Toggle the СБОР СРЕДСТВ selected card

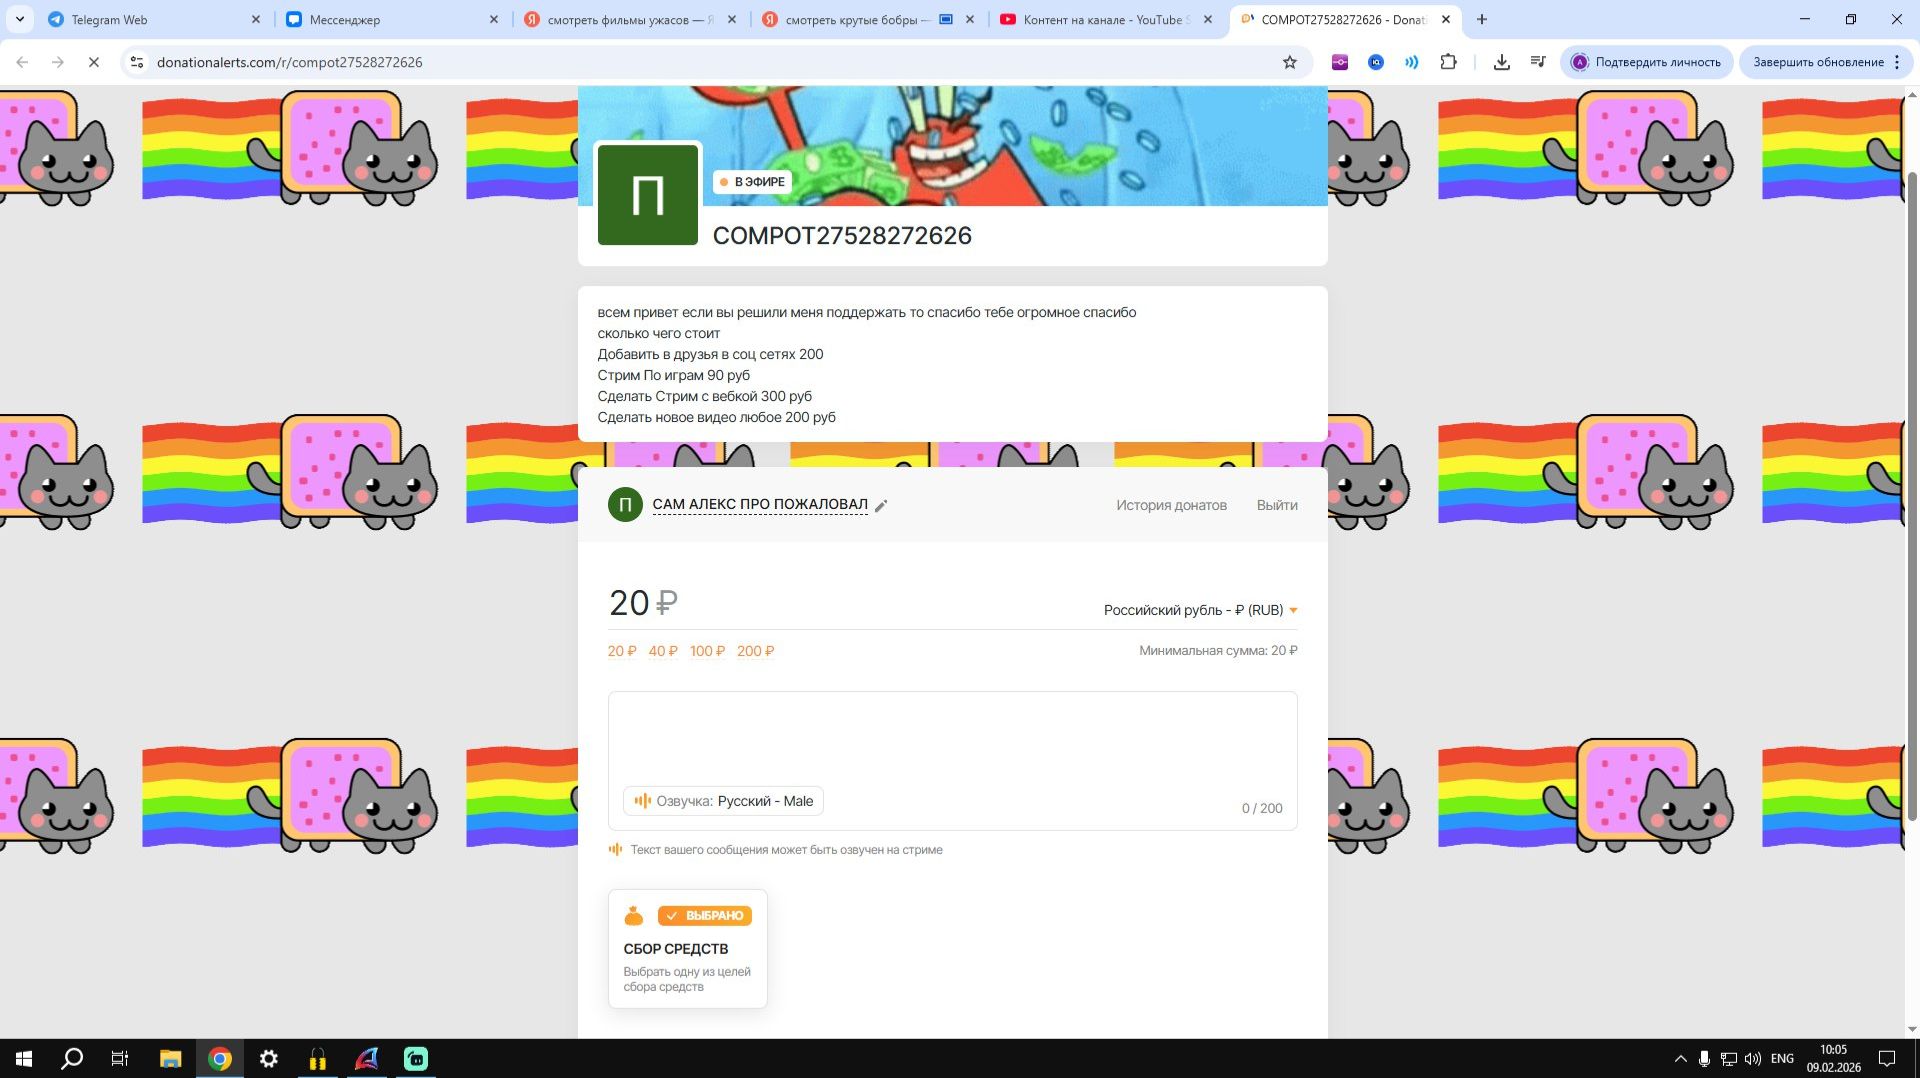[688, 948]
